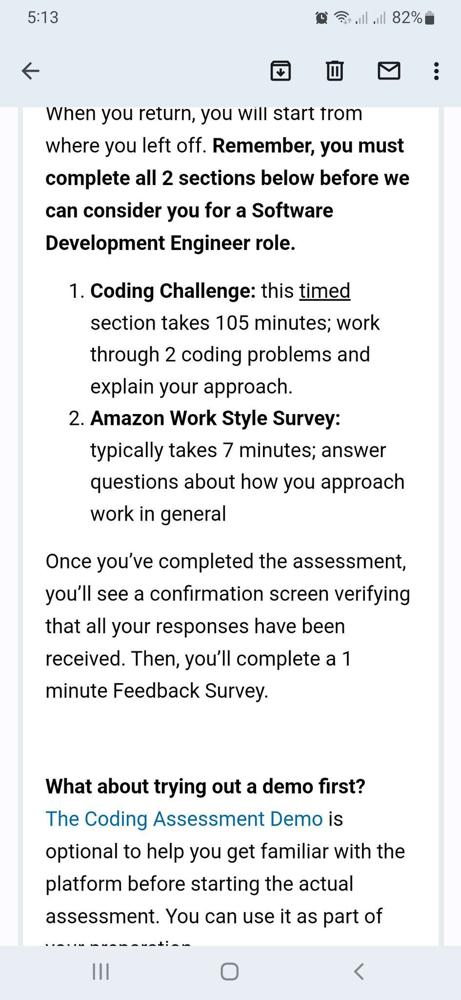Mark the email as unread
Image resolution: width=461 pixels, height=1000 pixels.
click(388, 71)
